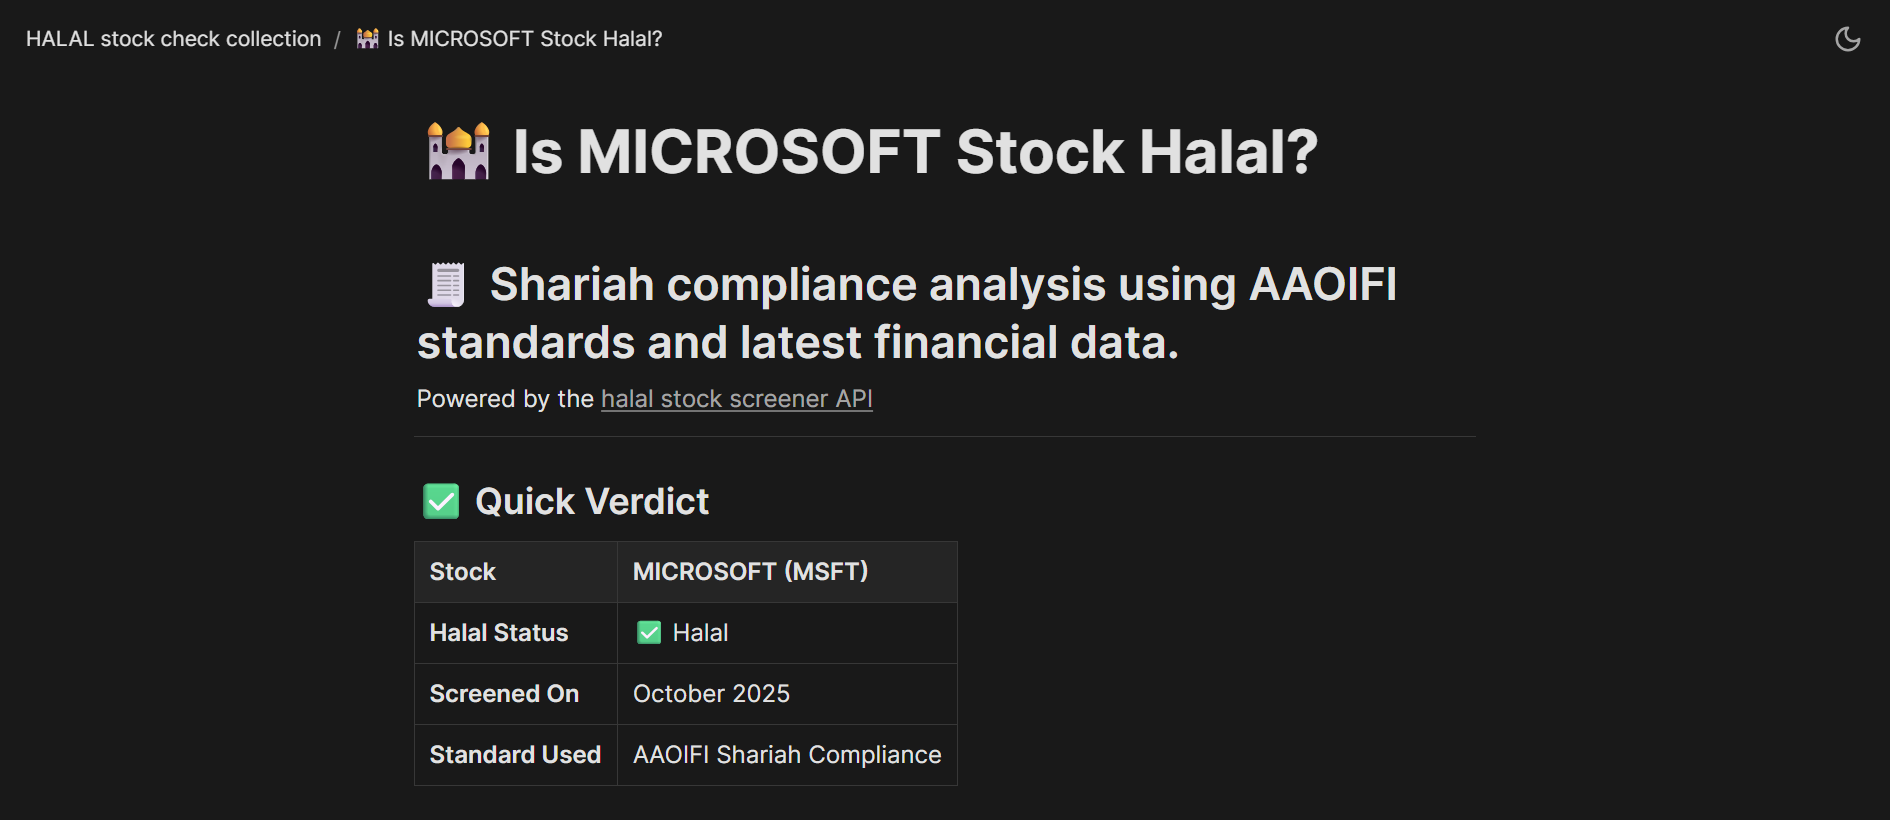The width and height of the screenshot is (1890, 820).
Task: Click the green checkmark next to Quick Verdict
Action: (x=440, y=500)
